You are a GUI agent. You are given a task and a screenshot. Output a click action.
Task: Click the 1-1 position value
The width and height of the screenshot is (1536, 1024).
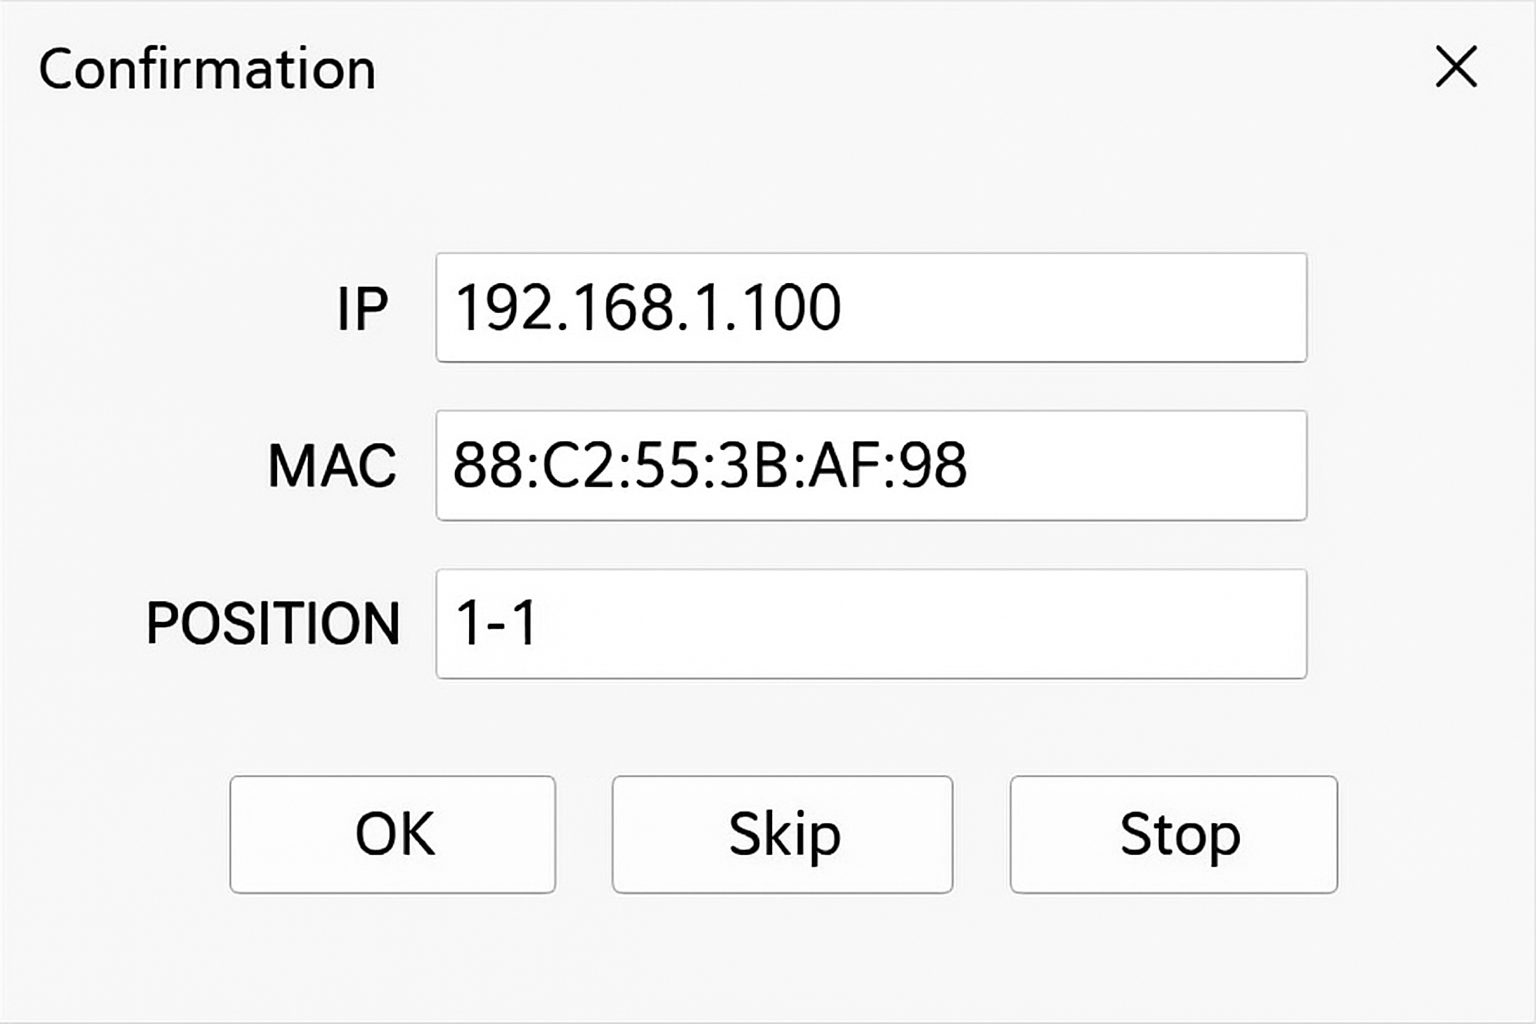click(x=497, y=623)
